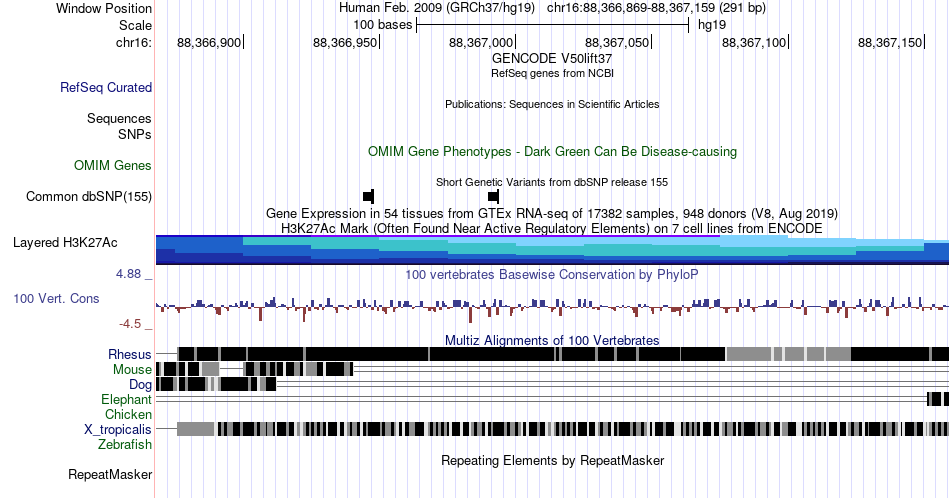Click the Sequences track label

119,118
